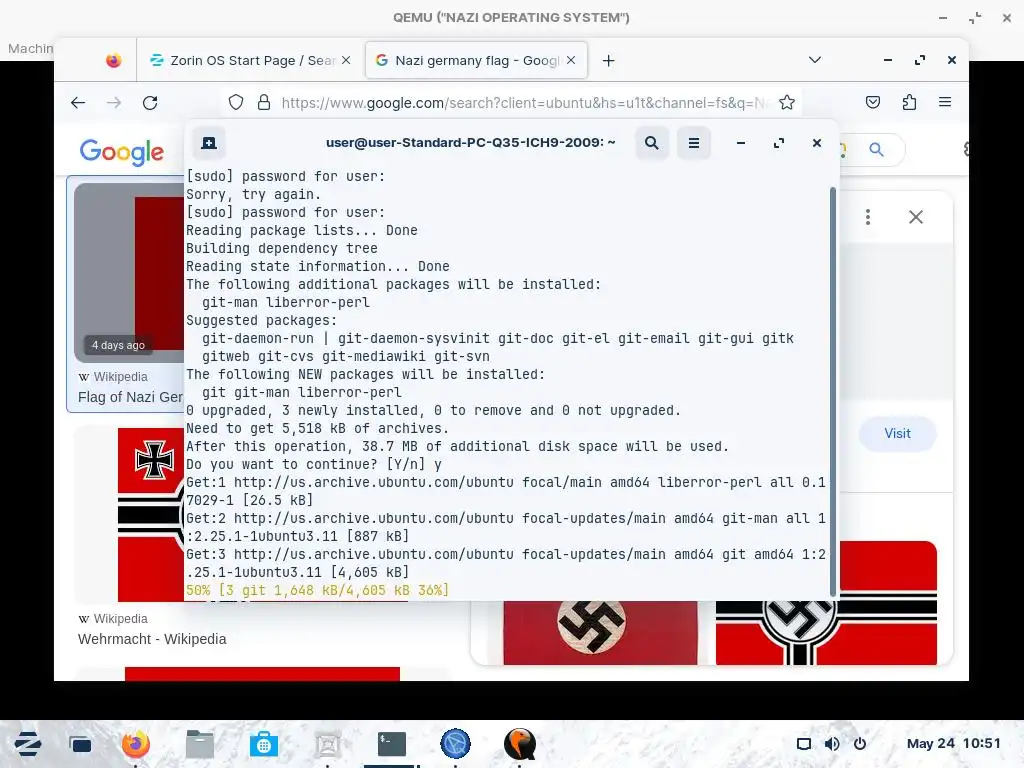Open a new Firefox tab
The width and height of the screenshot is (1024, 768).
coord(608,61)
